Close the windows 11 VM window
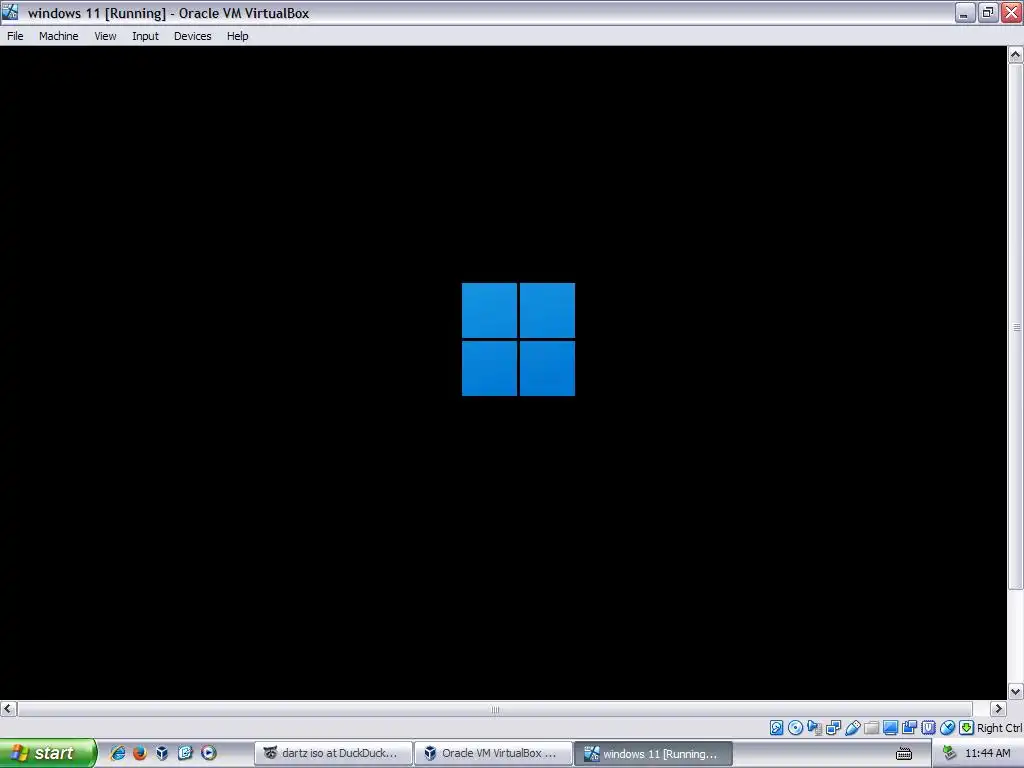Screen dimensions: 1024x768 [1012, 12]
